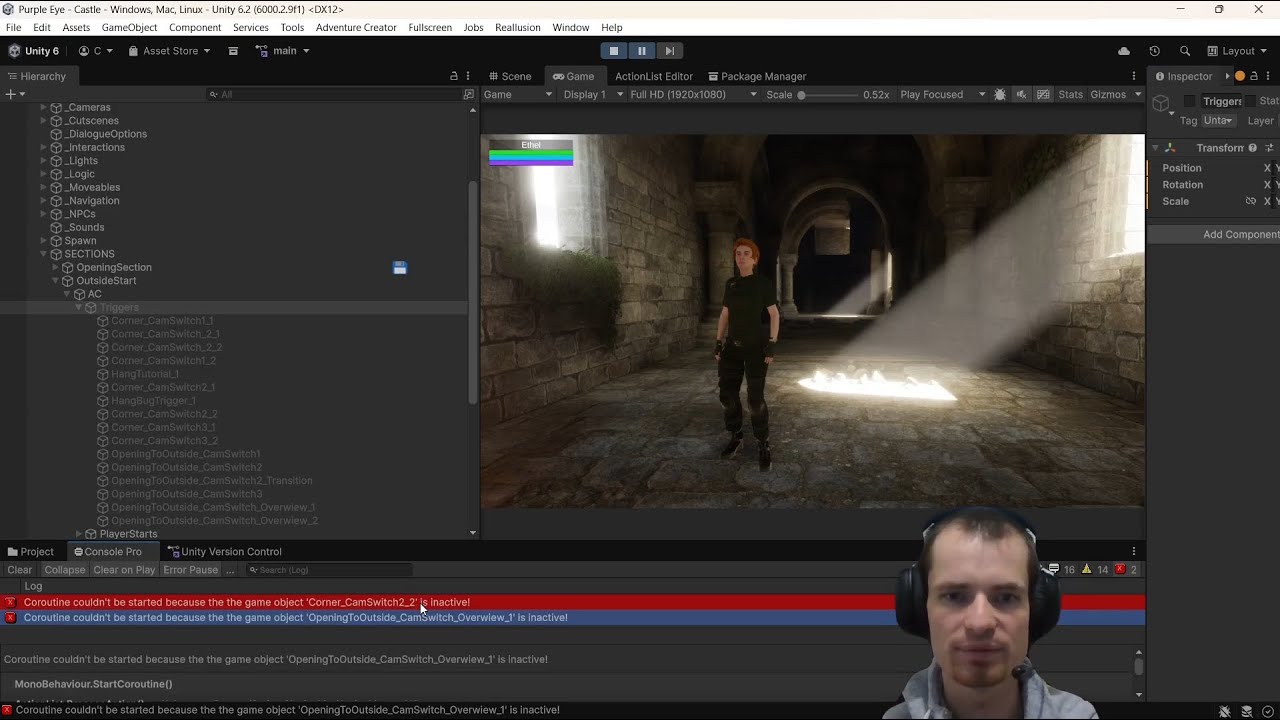This screenshot has height=720, width=1280.
Task: Click the Hierarchy search-by-type icon
Action: point(468,94)
